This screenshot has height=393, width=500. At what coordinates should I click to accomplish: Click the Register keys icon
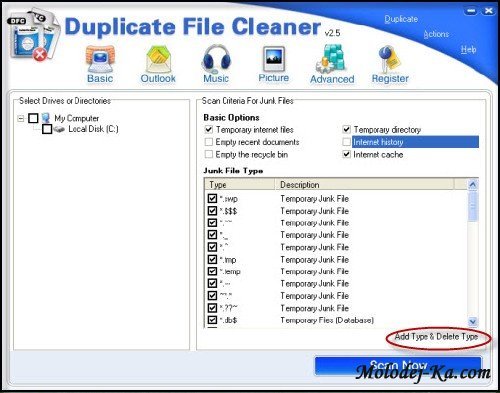pyautogui.click(x=389, y=59)
